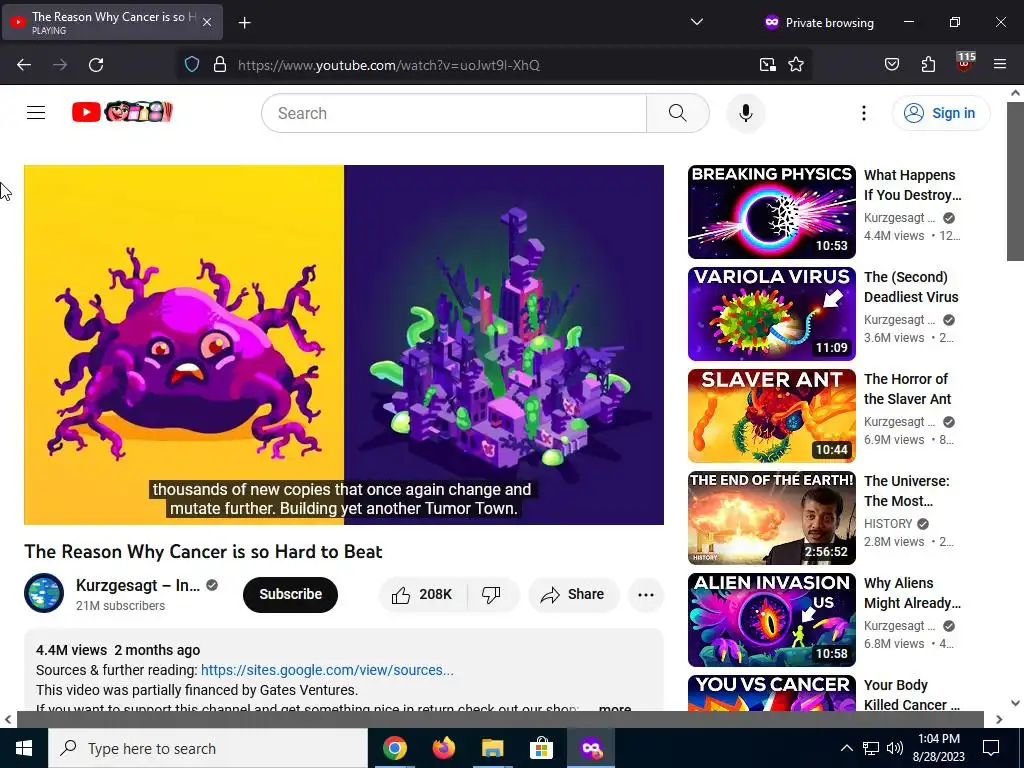Image resolution: width=1024 pixels, height=768 pixels.
Task: Open Microsoft Store from taskbar
Action: pos(541,748)
